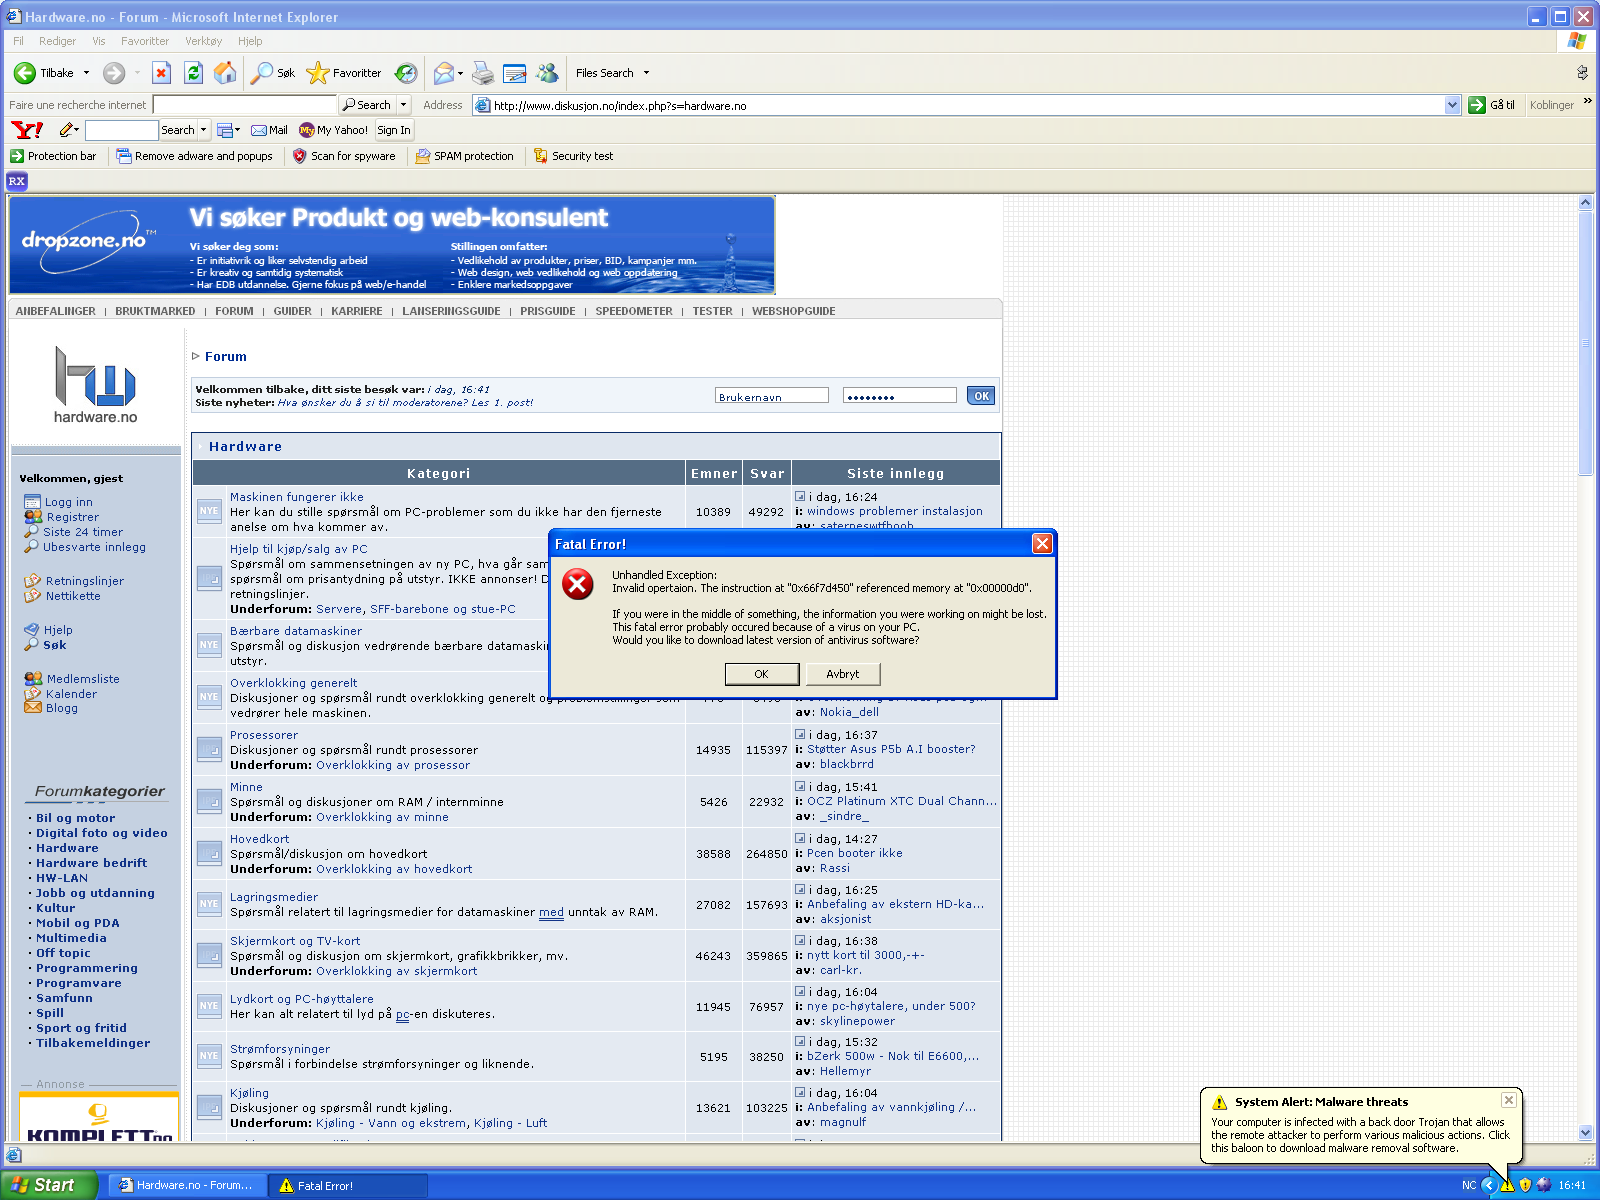Open the Bil og motor category

(x=76, y=818)
